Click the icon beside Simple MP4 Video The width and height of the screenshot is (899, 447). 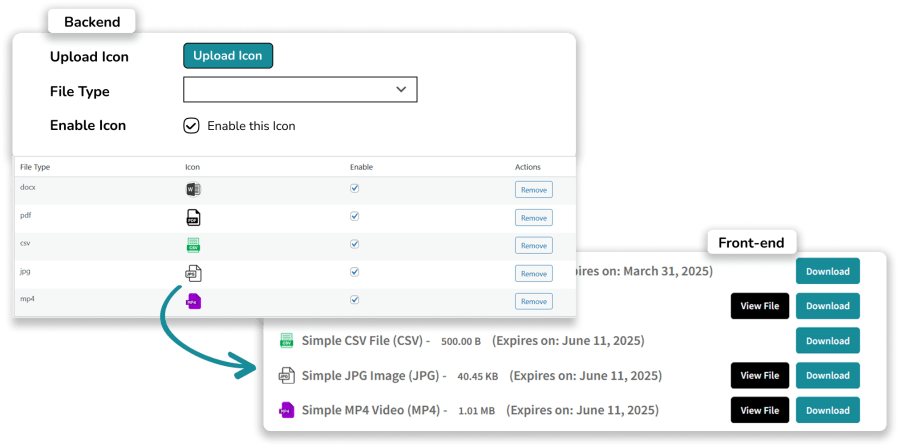click(286, 410)
